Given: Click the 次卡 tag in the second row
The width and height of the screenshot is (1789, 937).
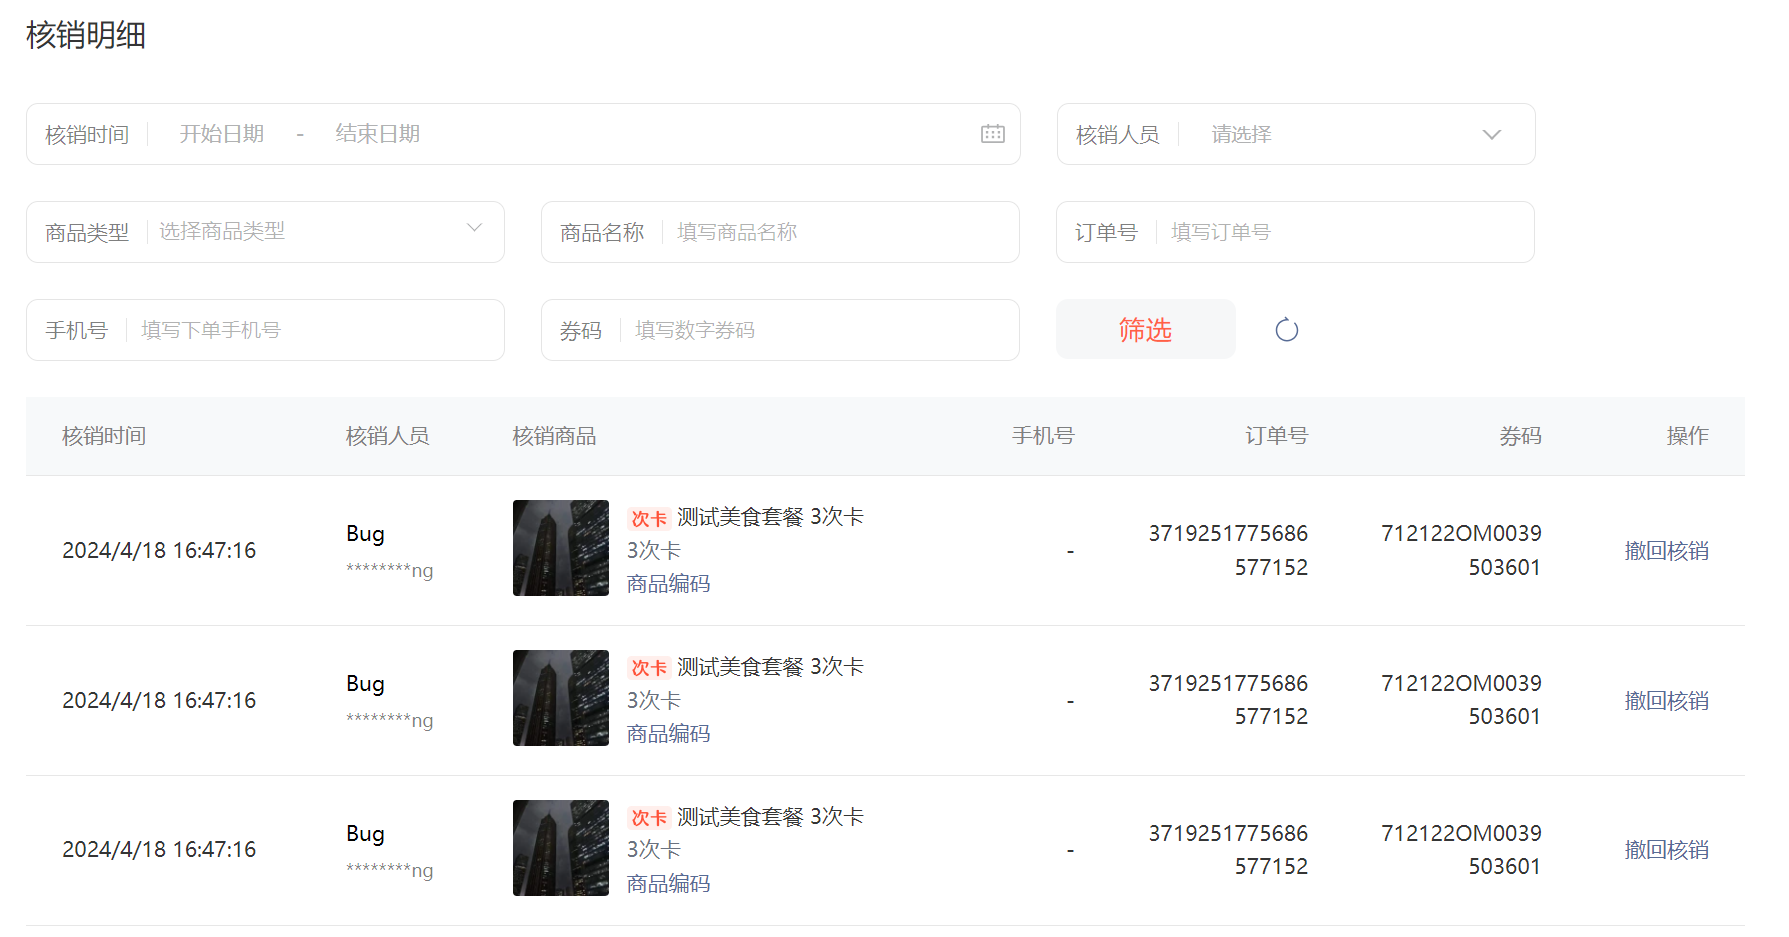Looking at the screenshot, I should 649,668.
